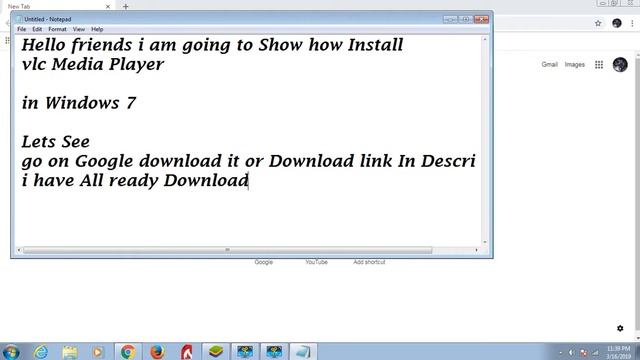Open Google apps grid icon
The image size is (640, 360).
pos(599,64)
